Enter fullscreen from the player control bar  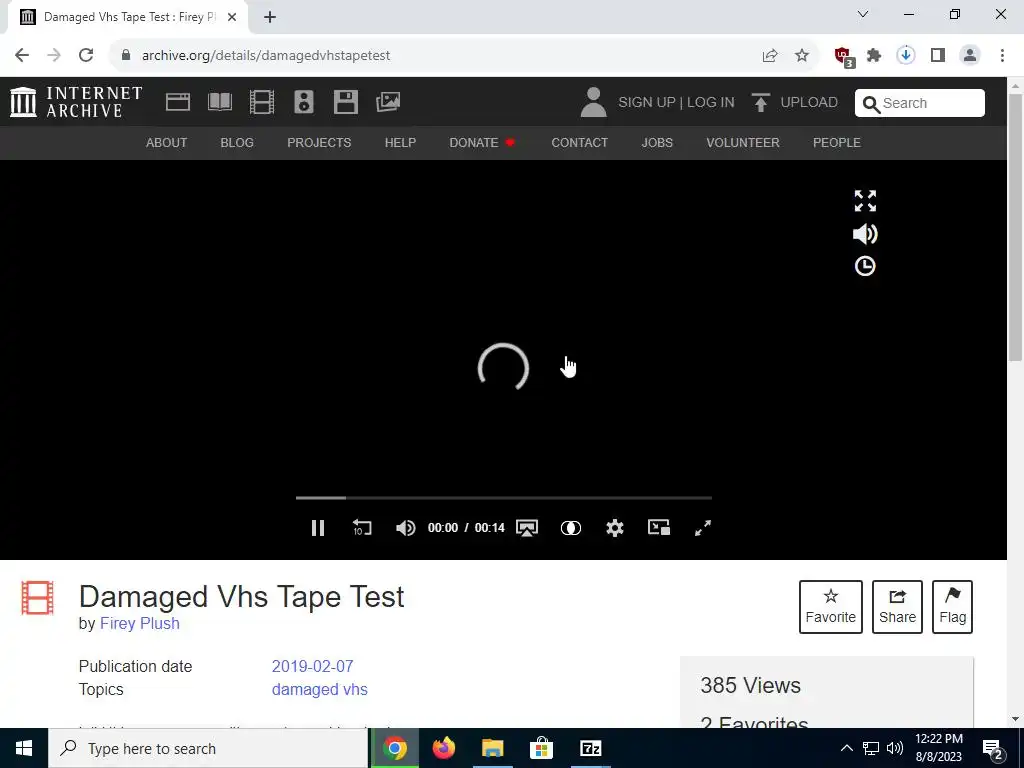point(703,528)
